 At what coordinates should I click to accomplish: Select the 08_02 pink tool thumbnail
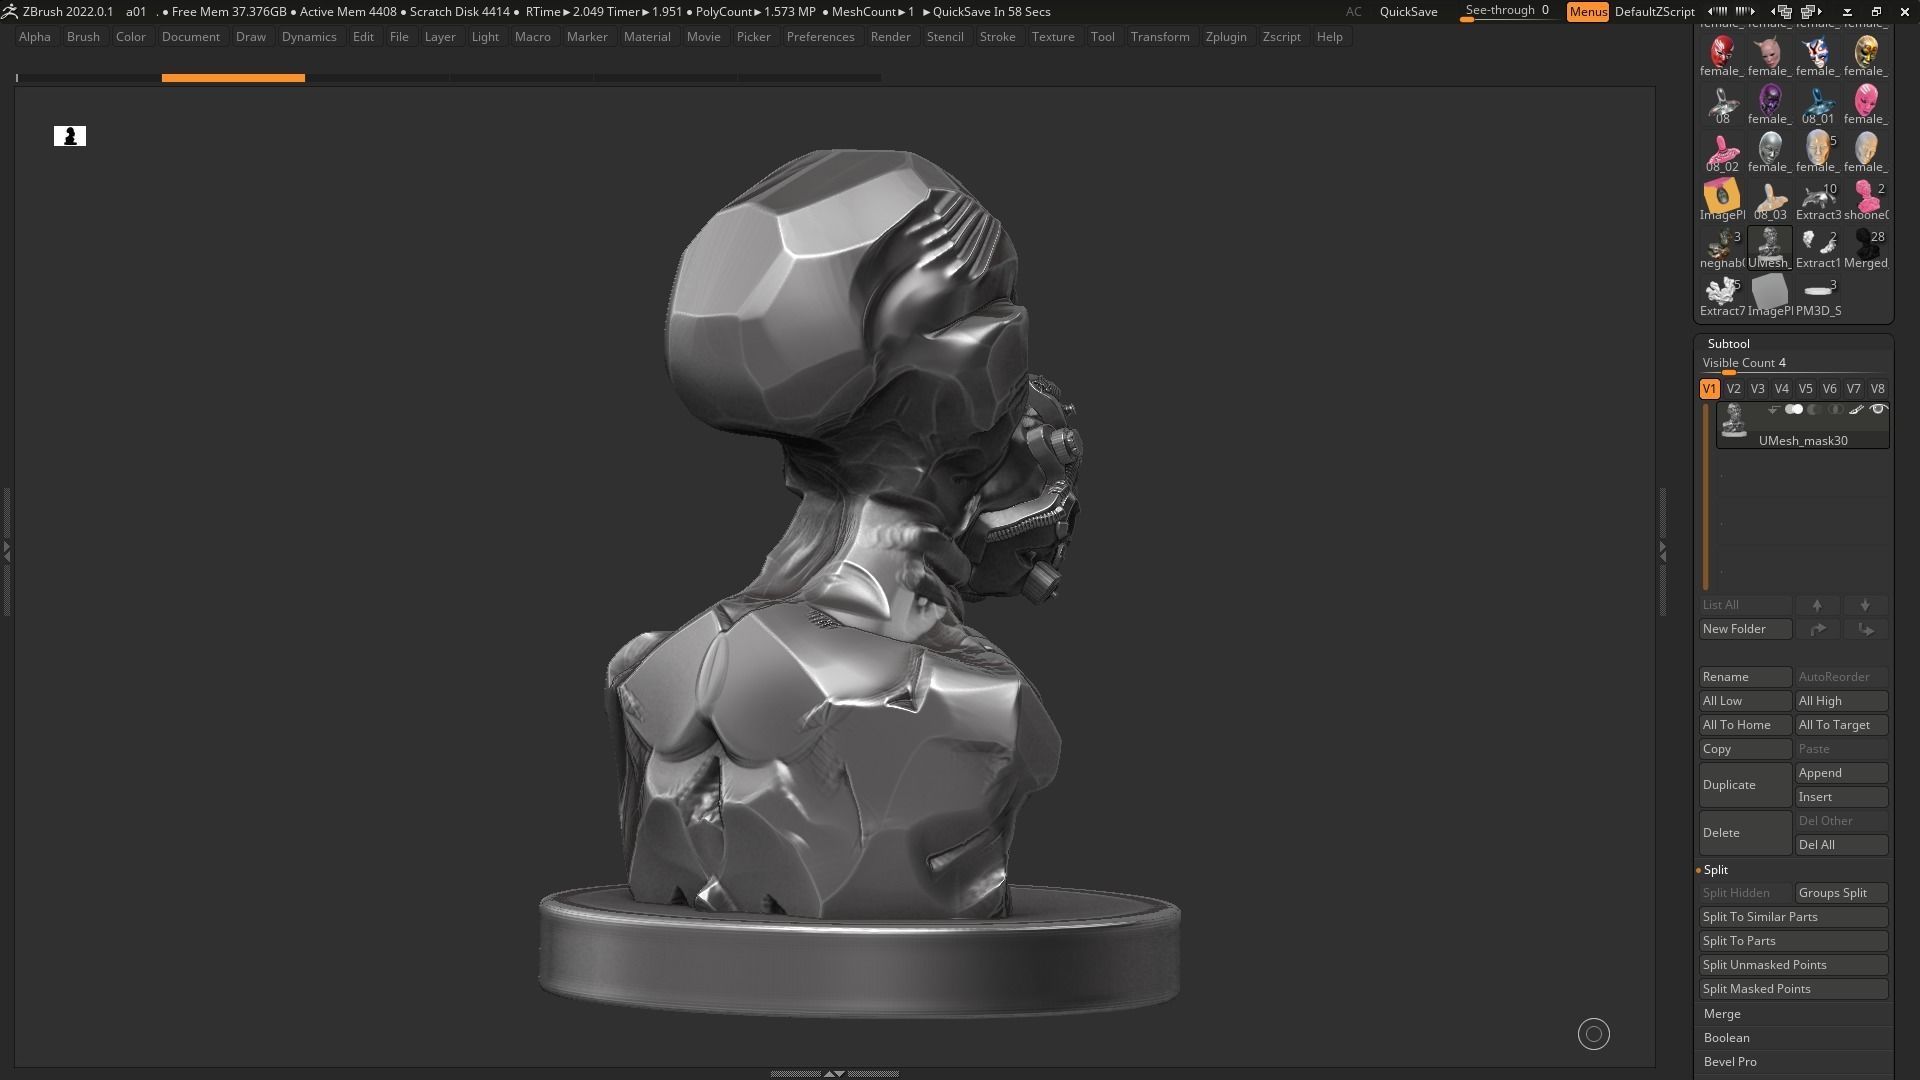(x=1721, y=152)
